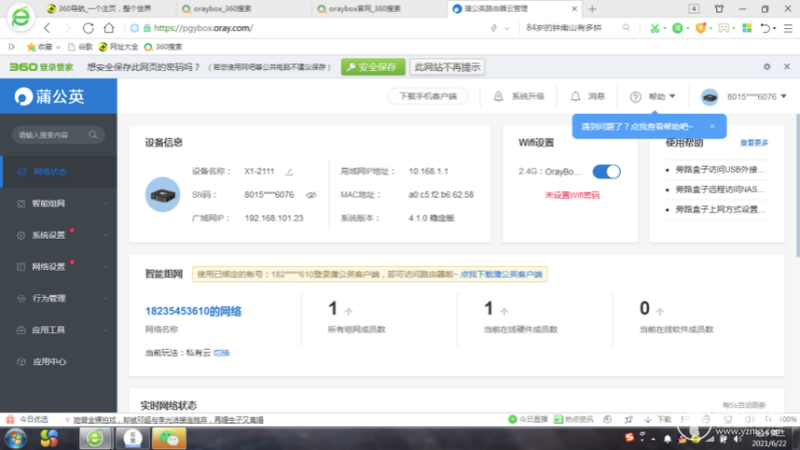
Task: Expand 系统设置 sidebar menu
Action: [x=58, y=235]
